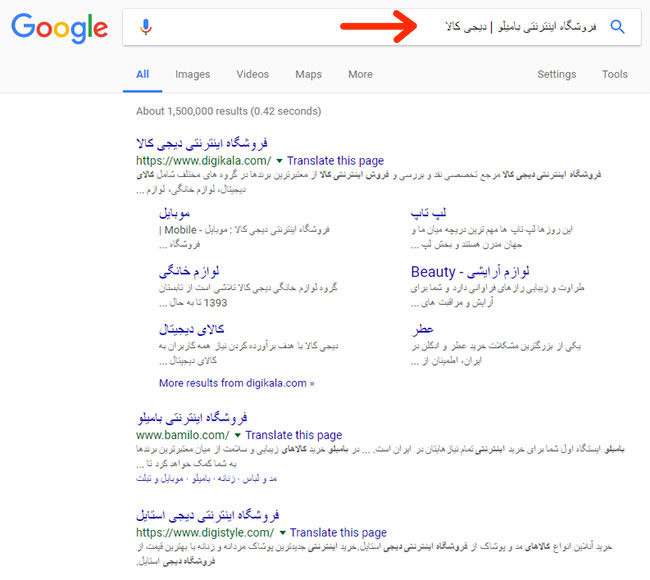
Task: Open the موبایل sitelink
Action: click(175, 214)
